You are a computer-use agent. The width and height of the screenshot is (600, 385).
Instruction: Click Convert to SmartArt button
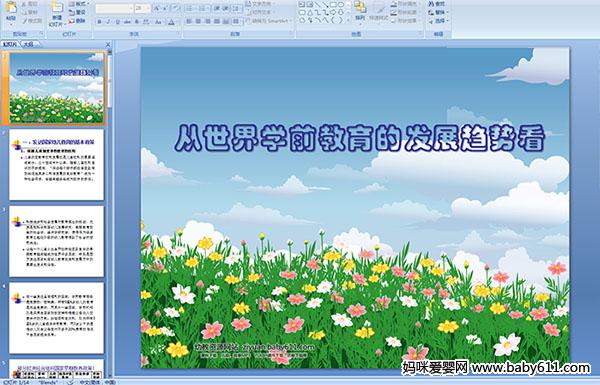click(269, 21)
